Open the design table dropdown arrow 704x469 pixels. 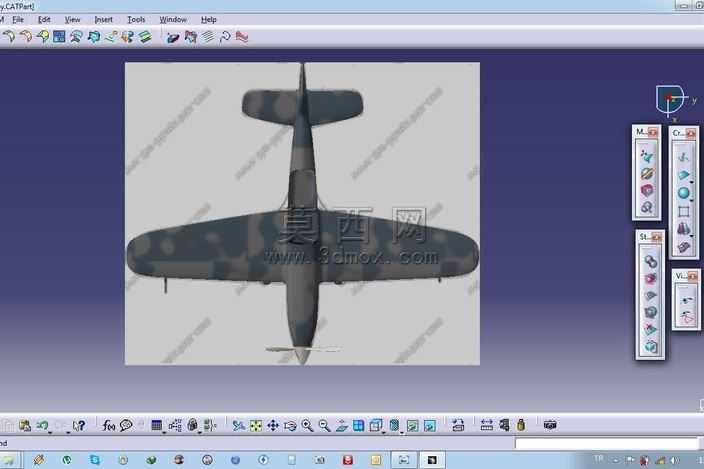pyautogui.click(x=164, y=432)
